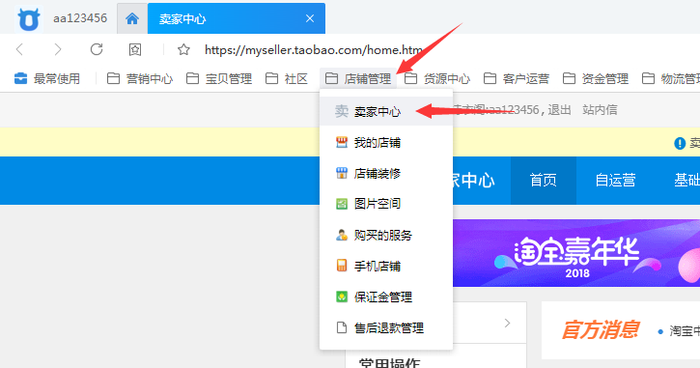Select 保证金管理 menu entry
This screenshot has width=700, height=368.
pos(386,297)
